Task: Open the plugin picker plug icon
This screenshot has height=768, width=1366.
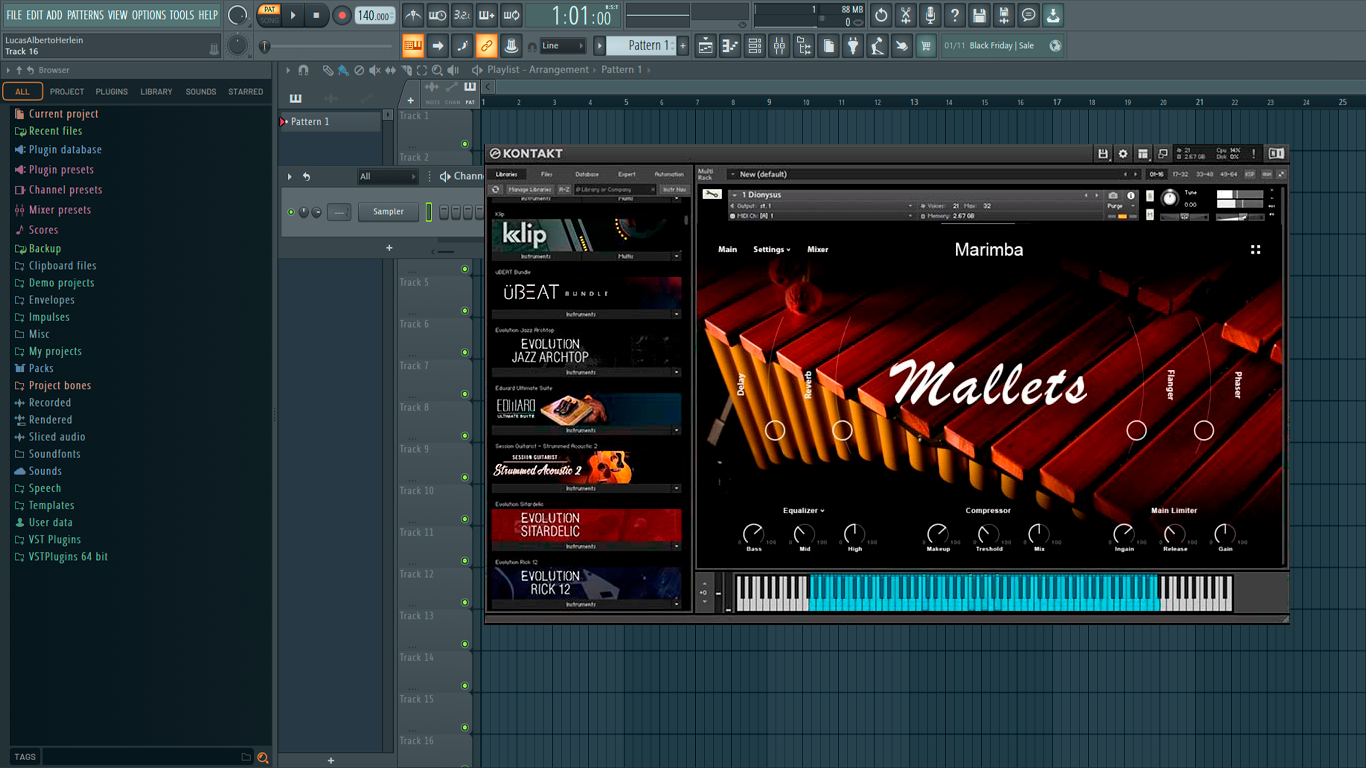Action: 853,46
